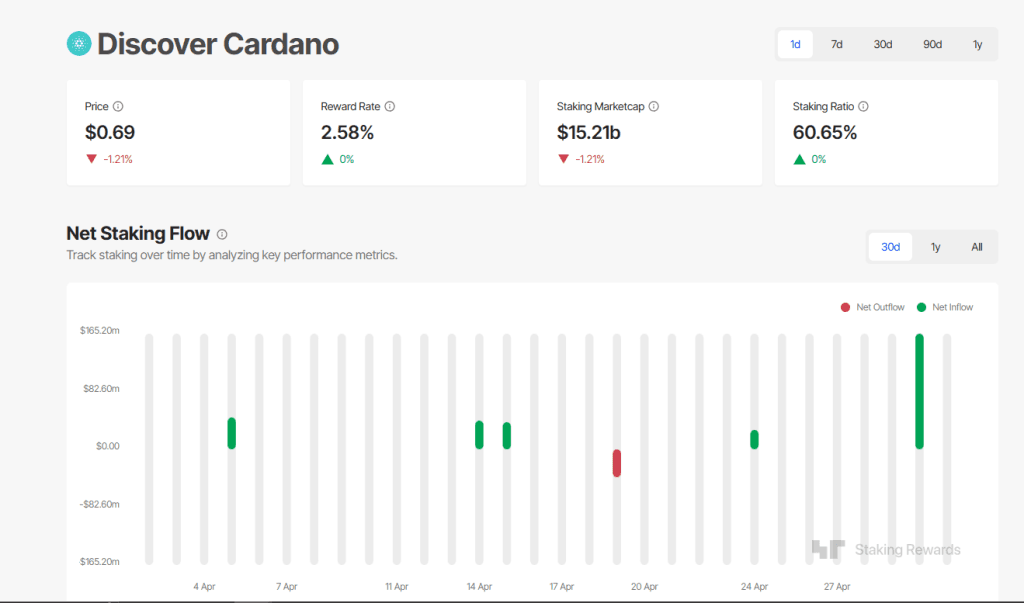Click the $0.69 price value
This screenshot has width=1024, height=603.
[x=110, y=133]
